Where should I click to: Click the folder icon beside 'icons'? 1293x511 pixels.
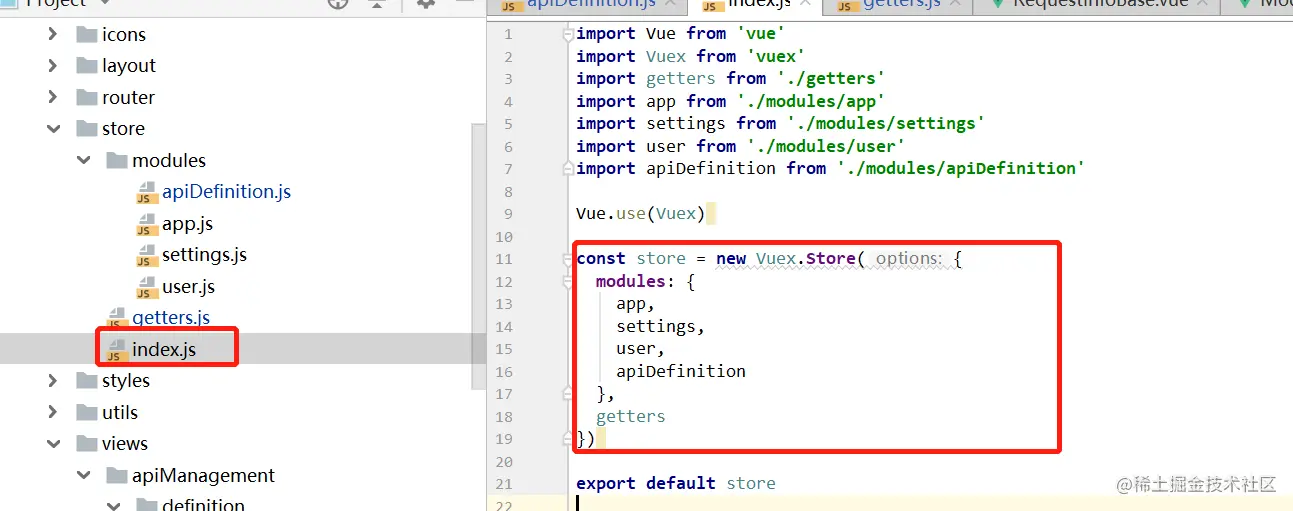point(87,35)
